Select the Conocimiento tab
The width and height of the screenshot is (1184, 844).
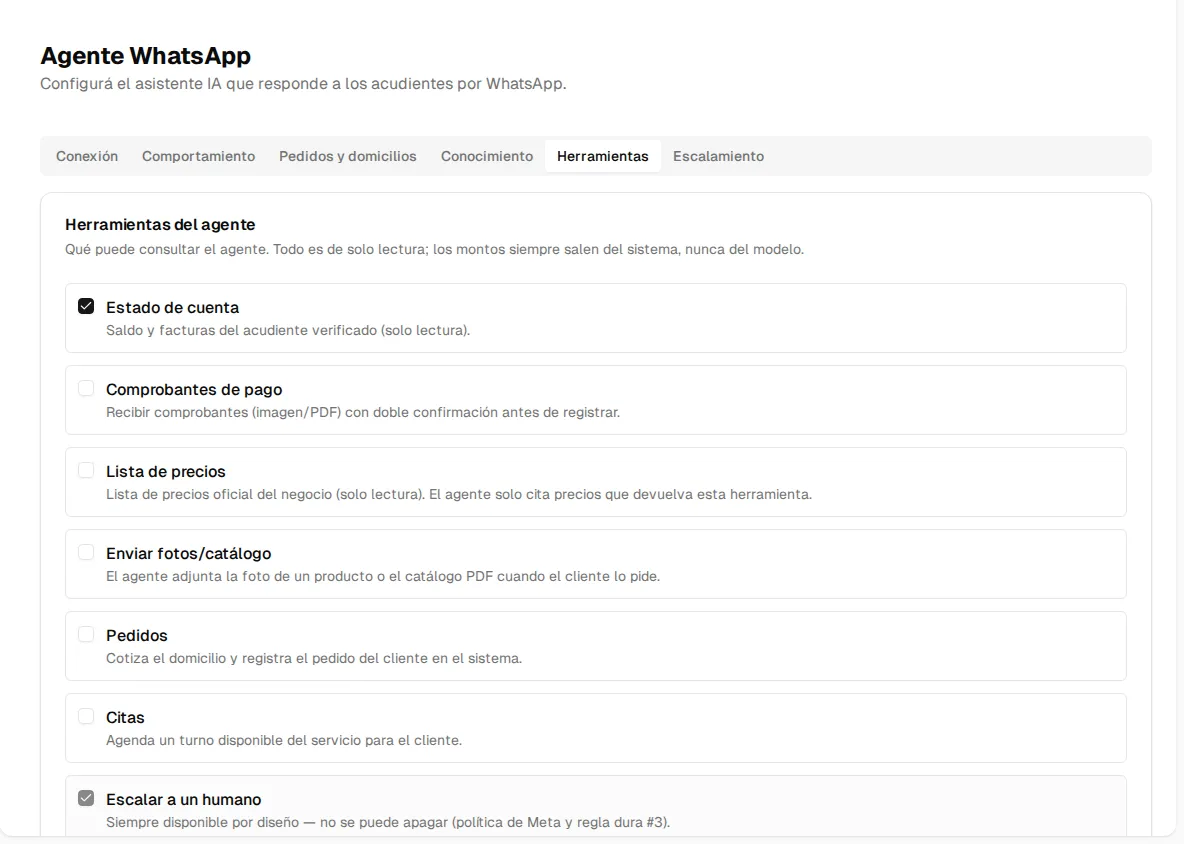487,156
